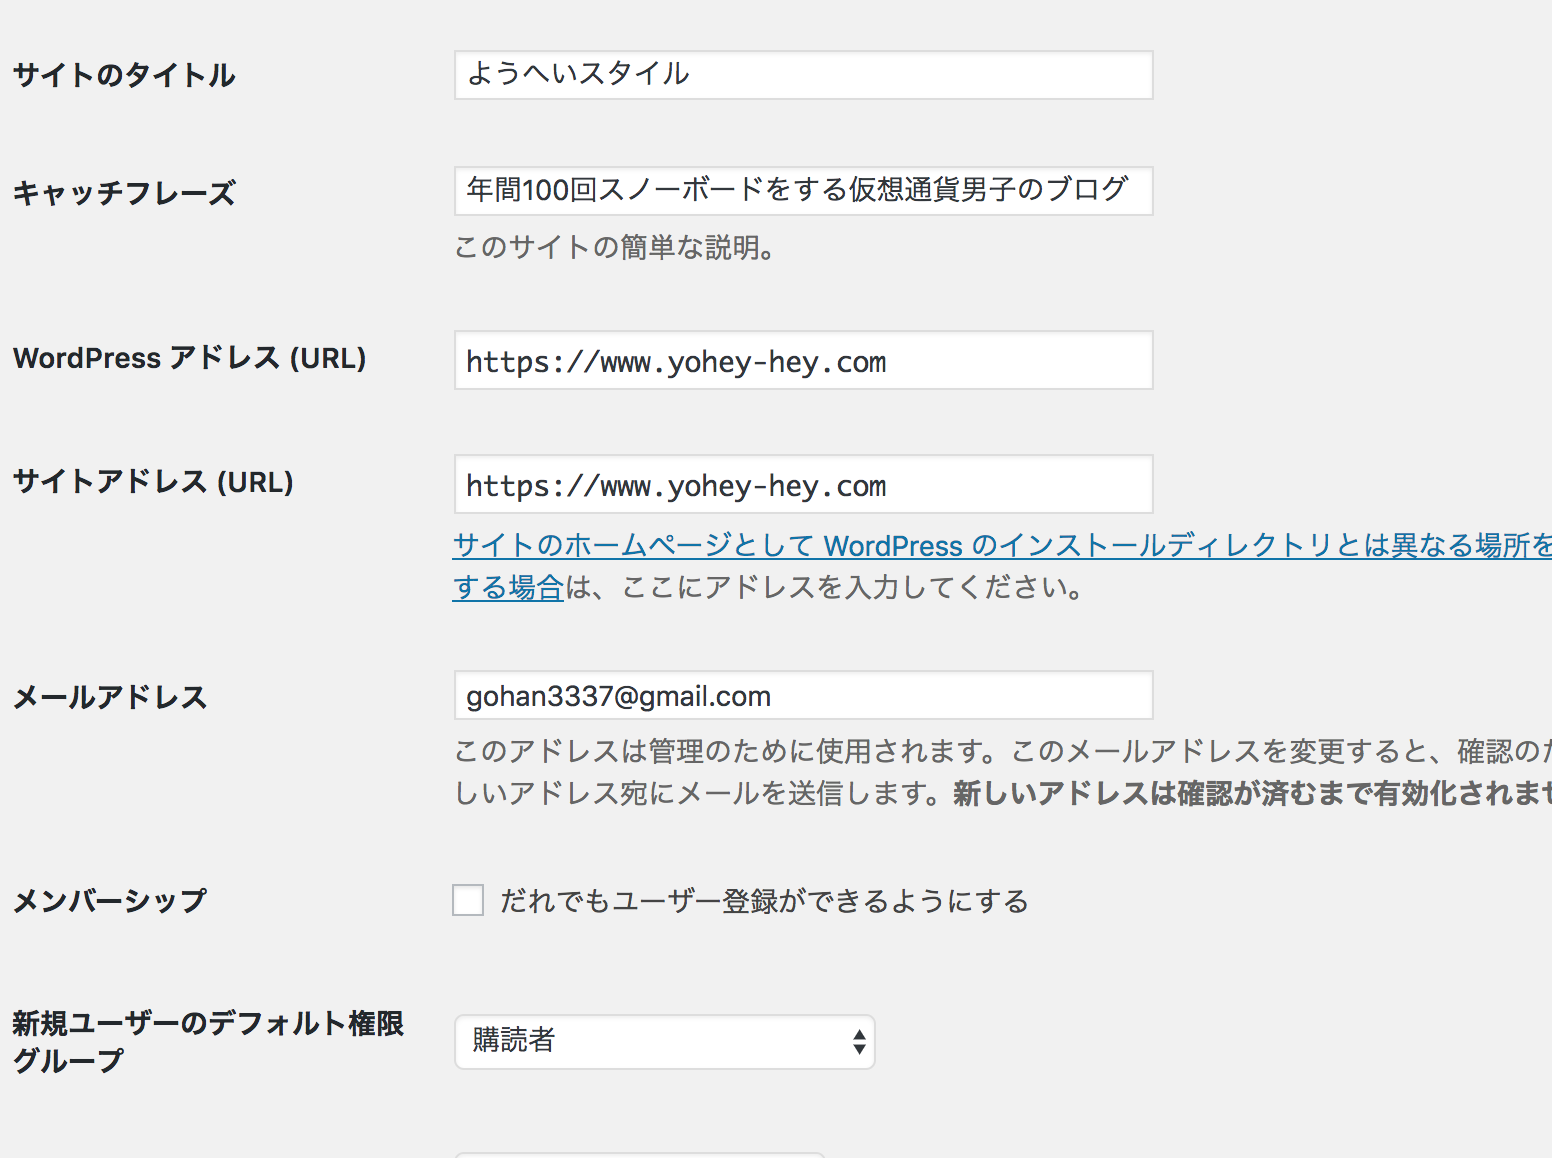1552x1158 pixels.
Task: Open the 購読者 default role dropdown
Action: [x=664, y=1042]
